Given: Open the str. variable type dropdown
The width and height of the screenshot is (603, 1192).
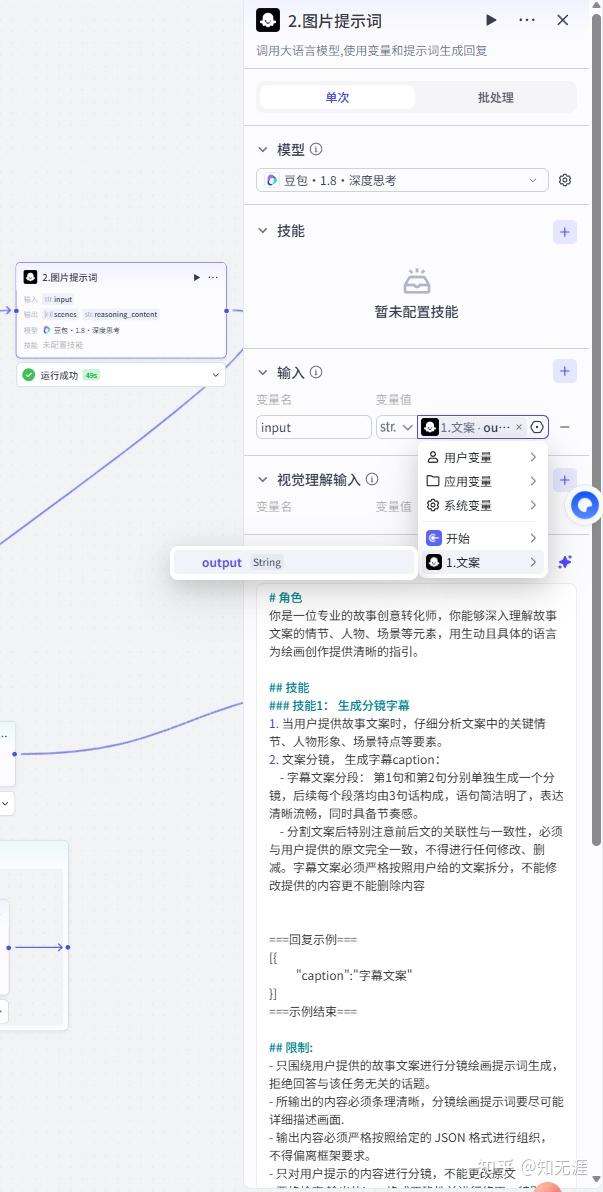Looking at the screenshot, I should point(395,427).
